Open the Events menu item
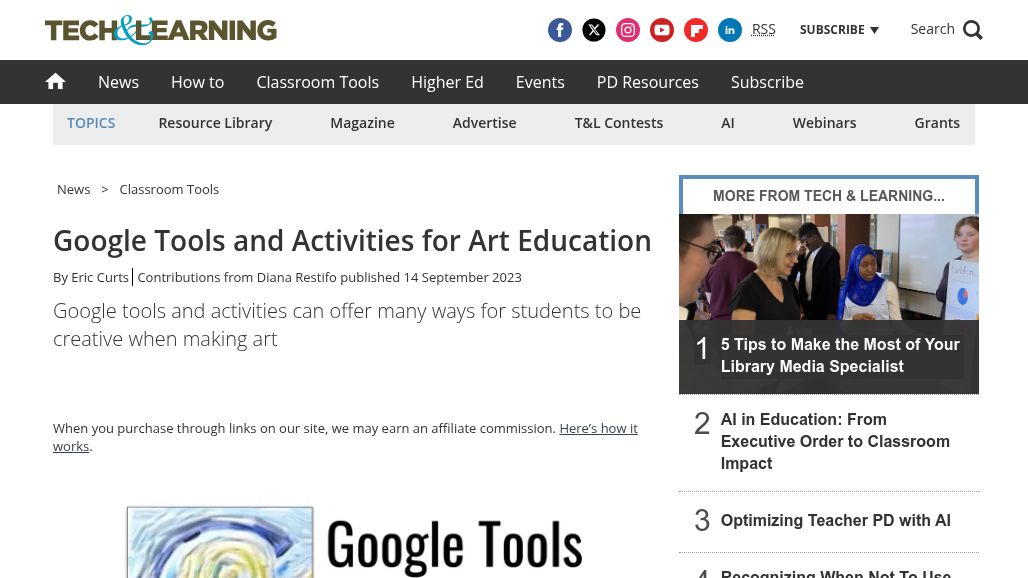 point(540,82)
